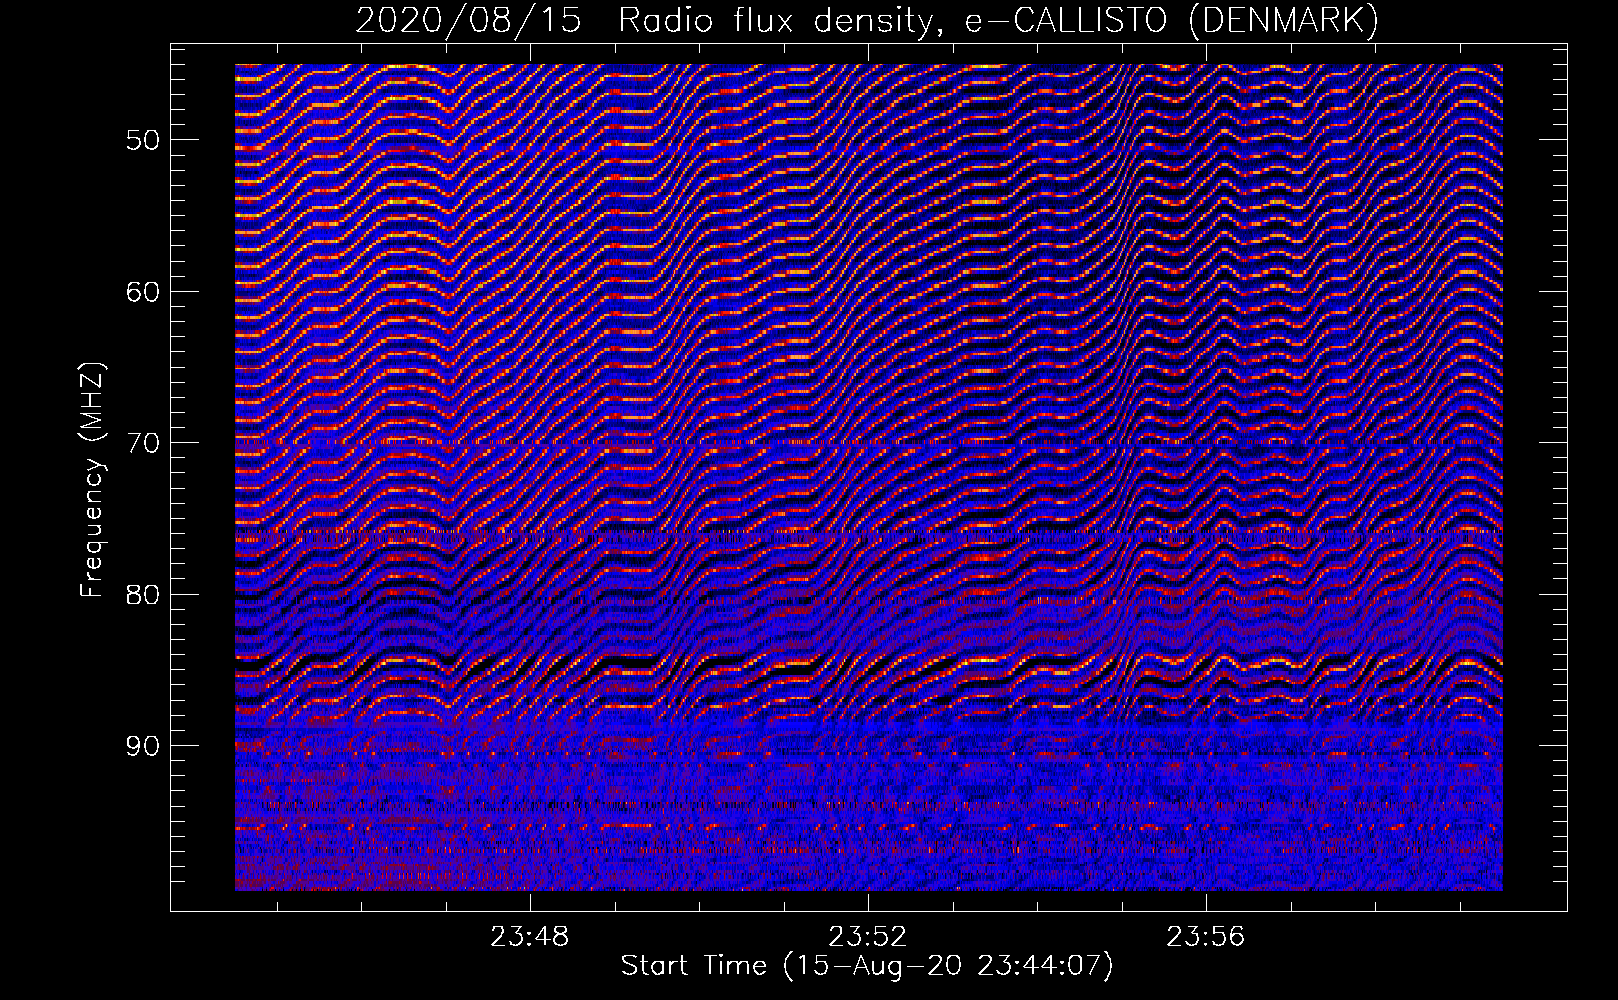Click the 60 frequency tick label
The height and width of the screenshot is (1000, 1618).
(142, 292)
